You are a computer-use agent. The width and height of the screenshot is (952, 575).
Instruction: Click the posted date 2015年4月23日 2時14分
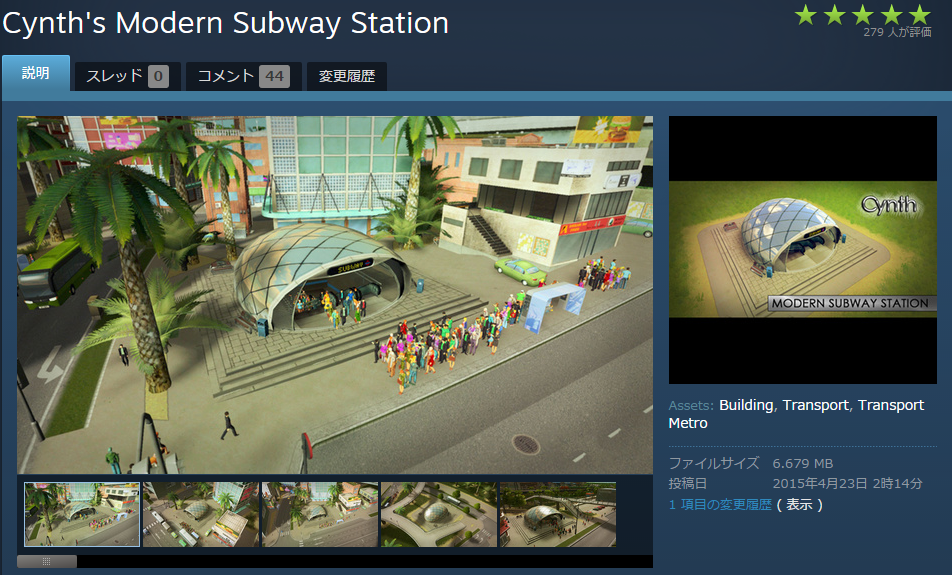(847, 483)
